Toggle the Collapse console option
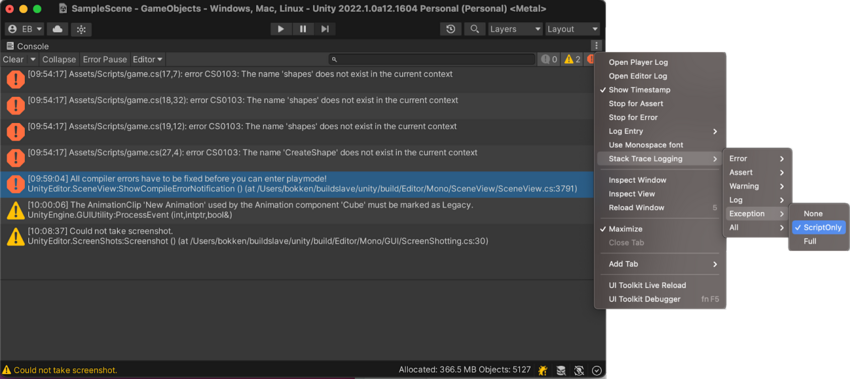Image resolution: width=850 pixels, height=379 pixels. pyautogui.click(x=59, y=60)
